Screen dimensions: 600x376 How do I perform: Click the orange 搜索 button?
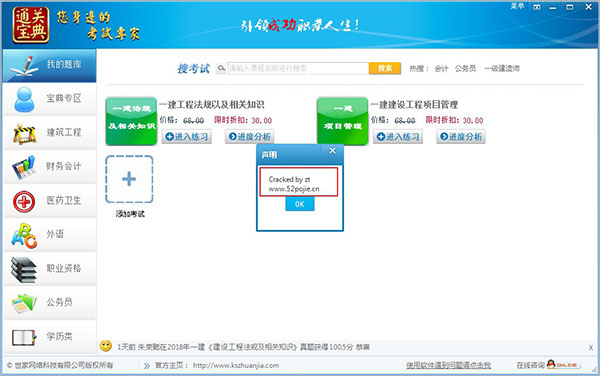pos(385,68)
